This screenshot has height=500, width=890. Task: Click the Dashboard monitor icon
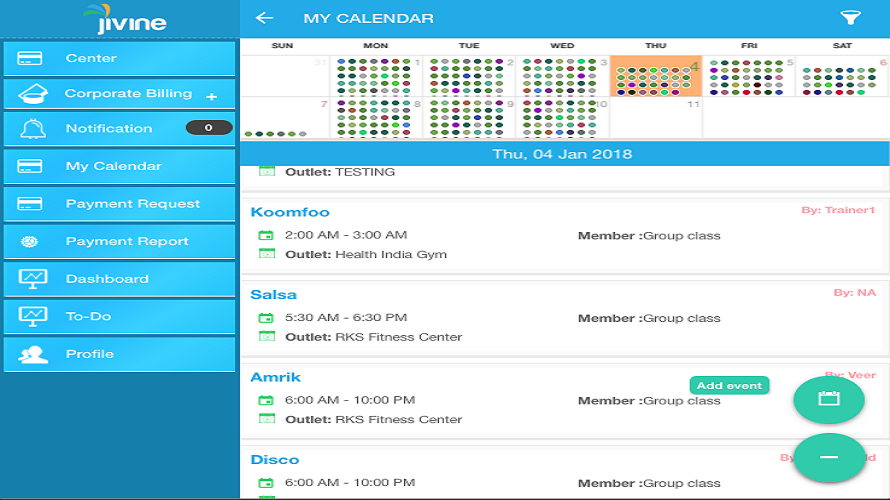pos(33,279)
